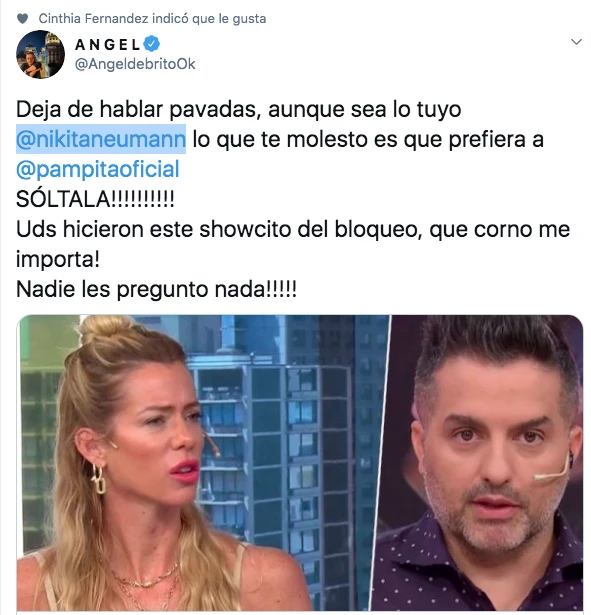
Task: Click the 'Nadie les pregunto nada!!!!!' line
Action: (156, 289)
